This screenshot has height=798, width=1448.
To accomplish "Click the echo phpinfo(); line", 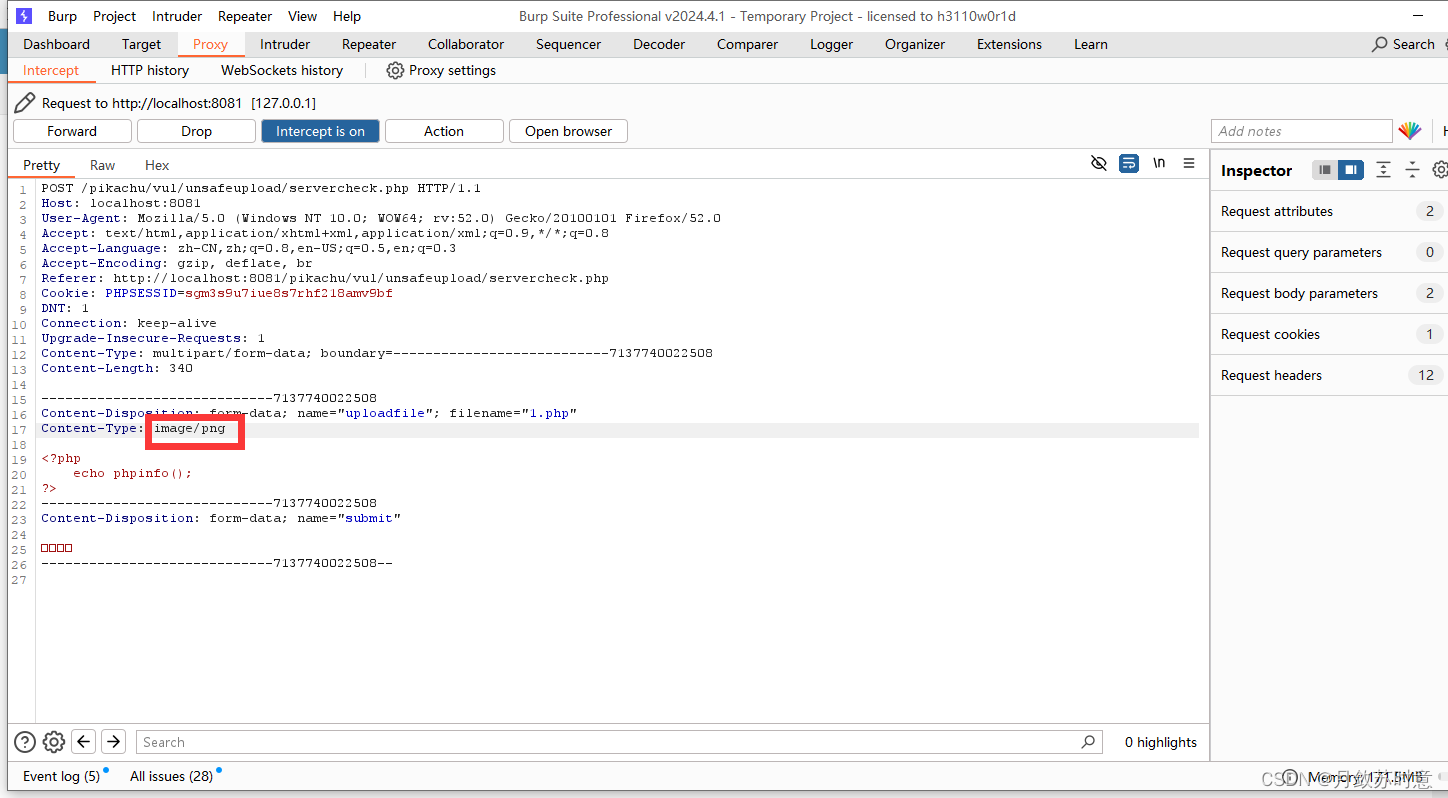I will pyautogui.click(x=132, y=473).
